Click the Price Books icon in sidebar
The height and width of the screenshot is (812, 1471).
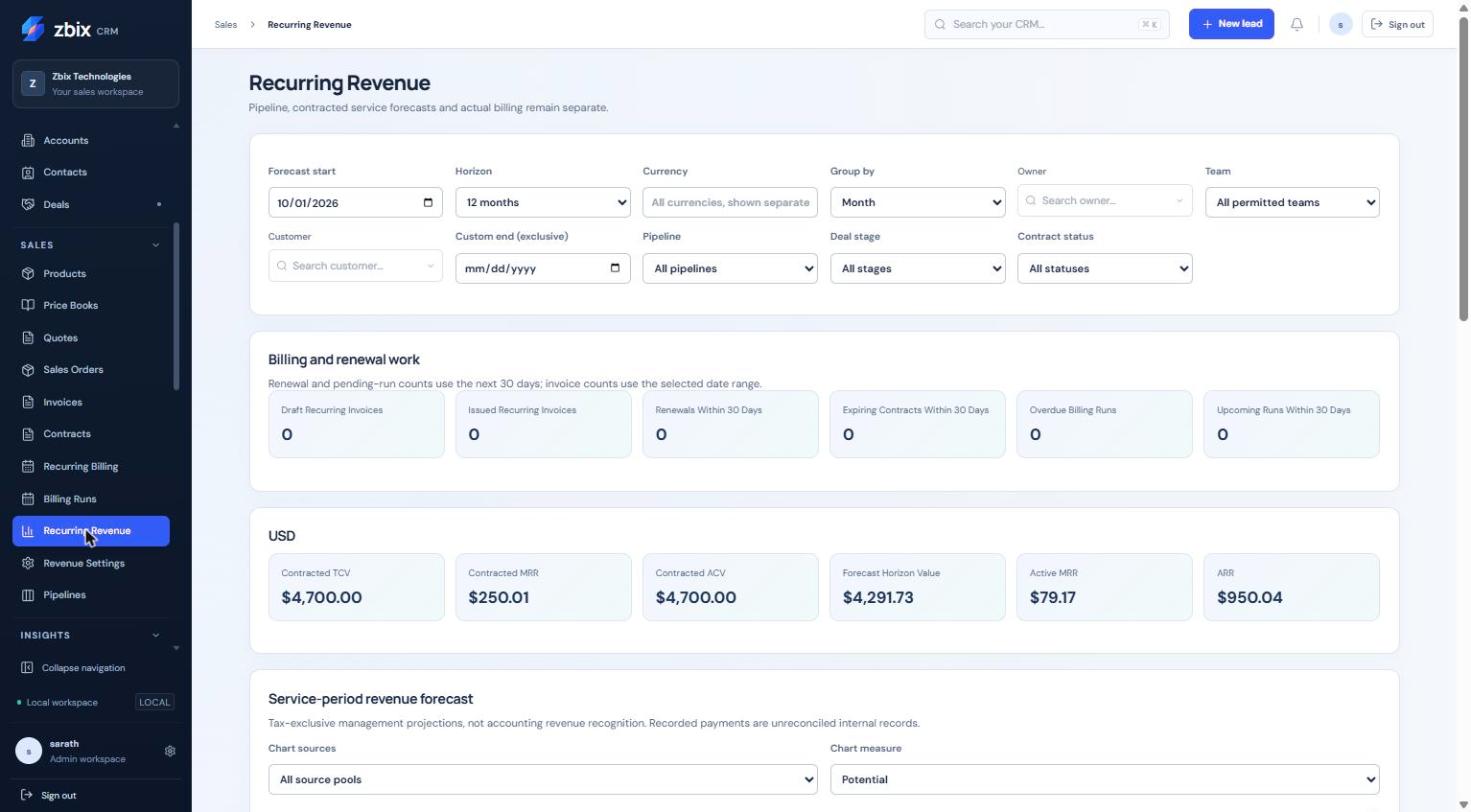pyautogui.click(x=28, y=305)
